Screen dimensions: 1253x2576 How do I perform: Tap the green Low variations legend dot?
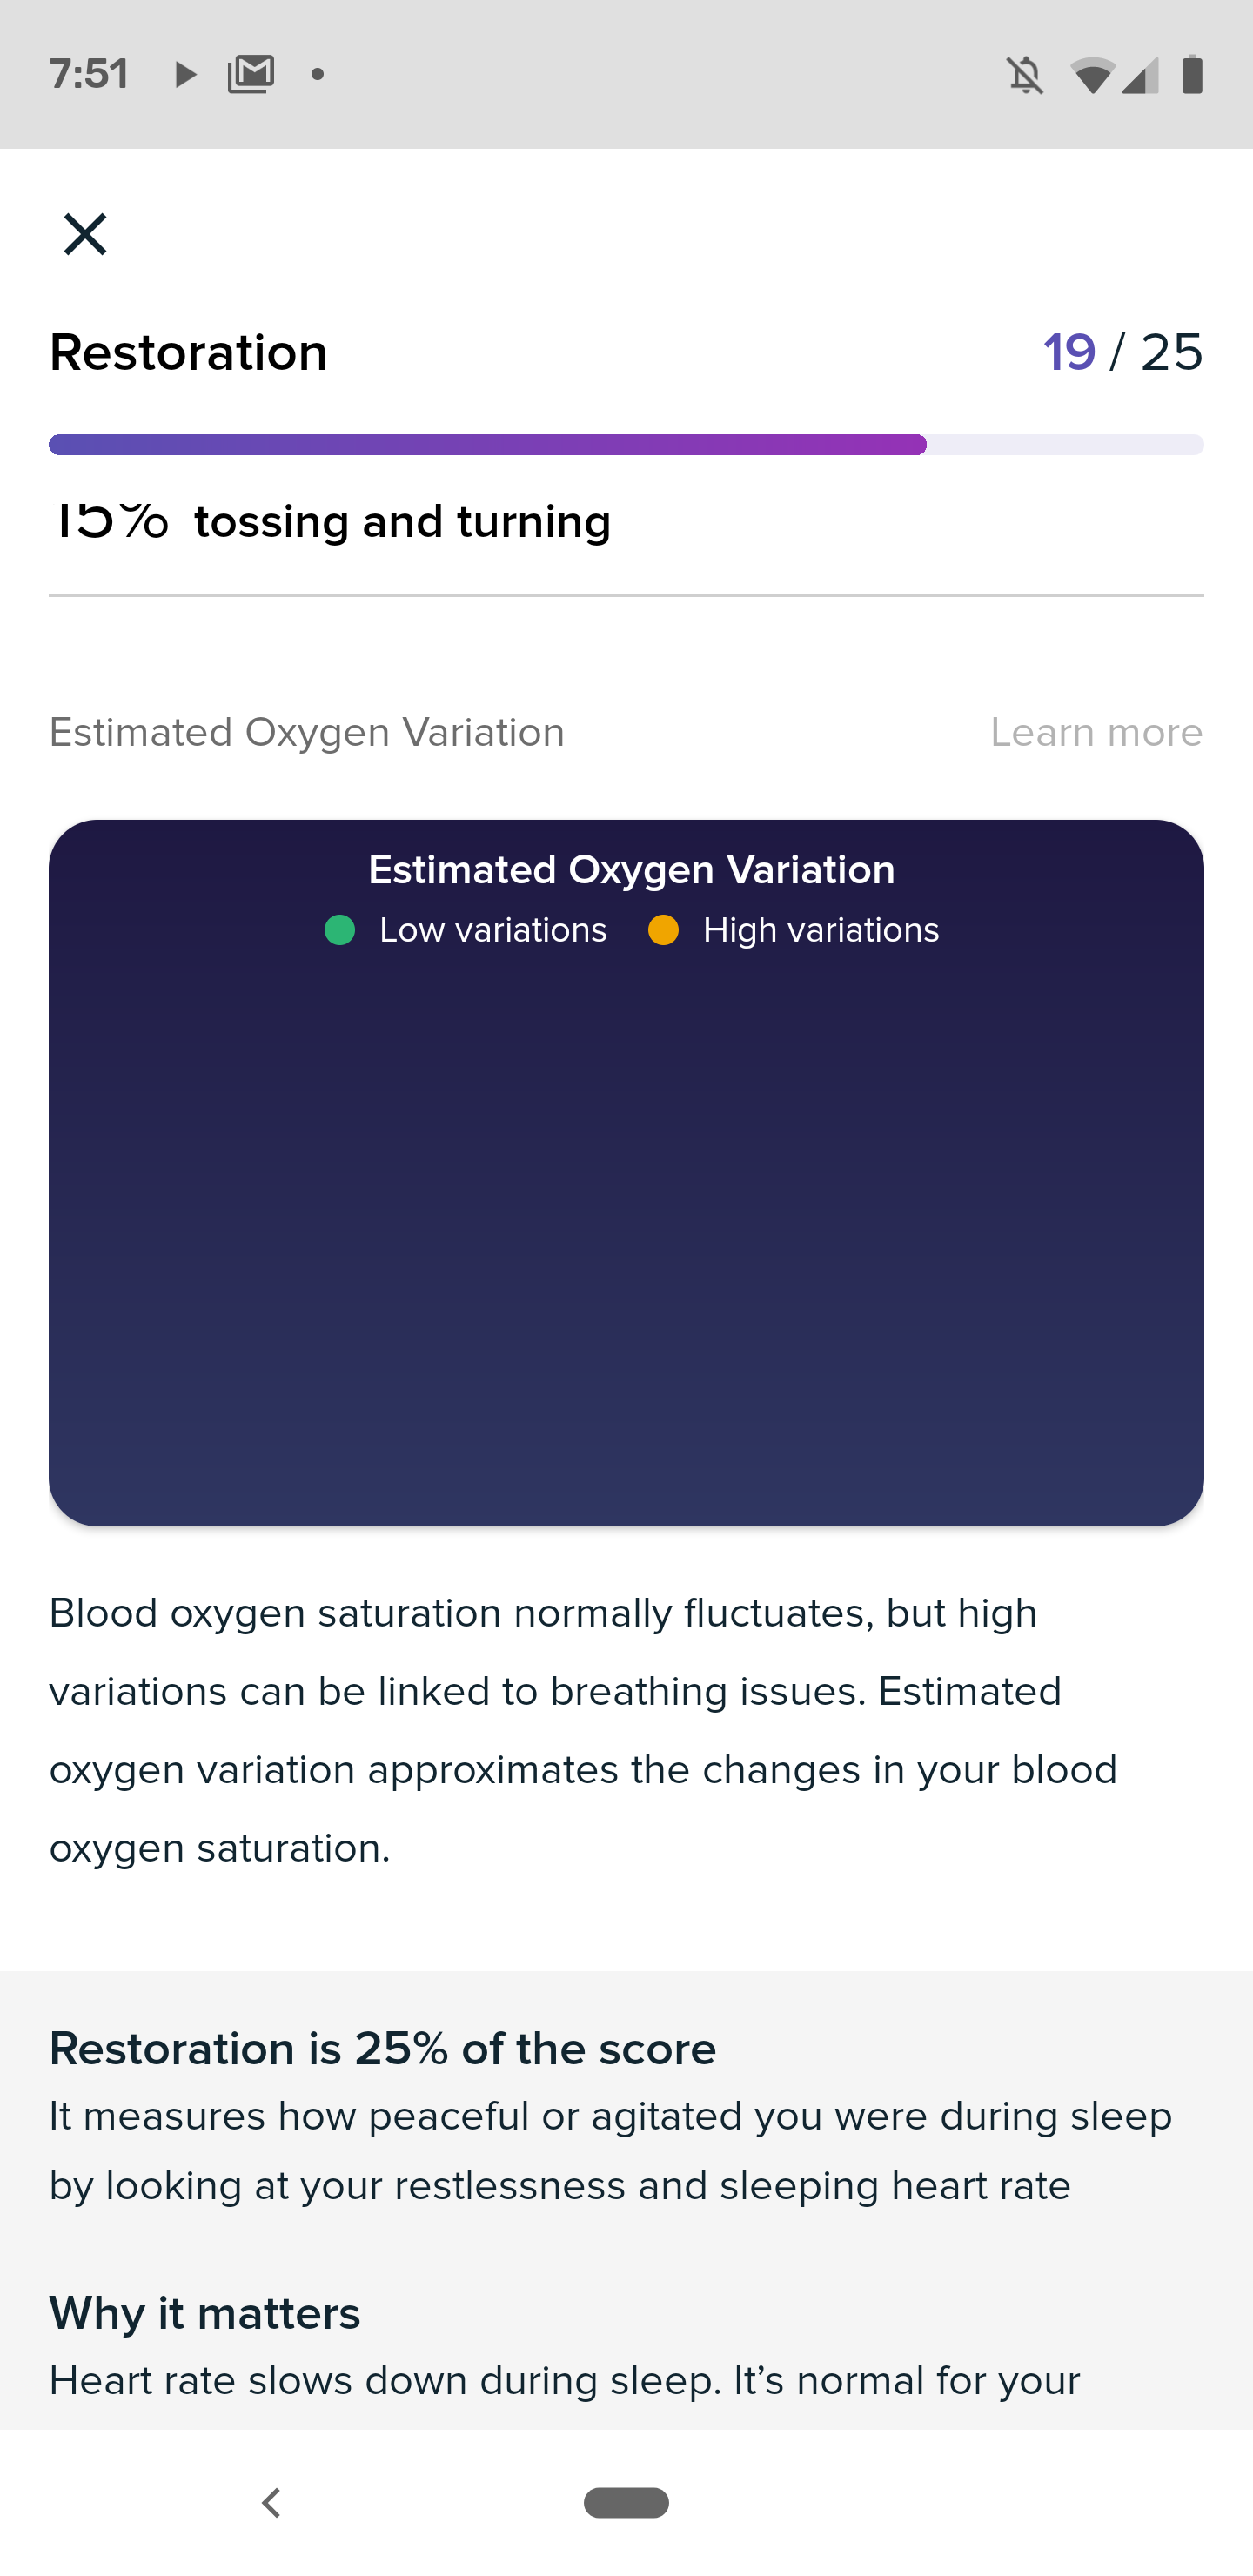340,930
